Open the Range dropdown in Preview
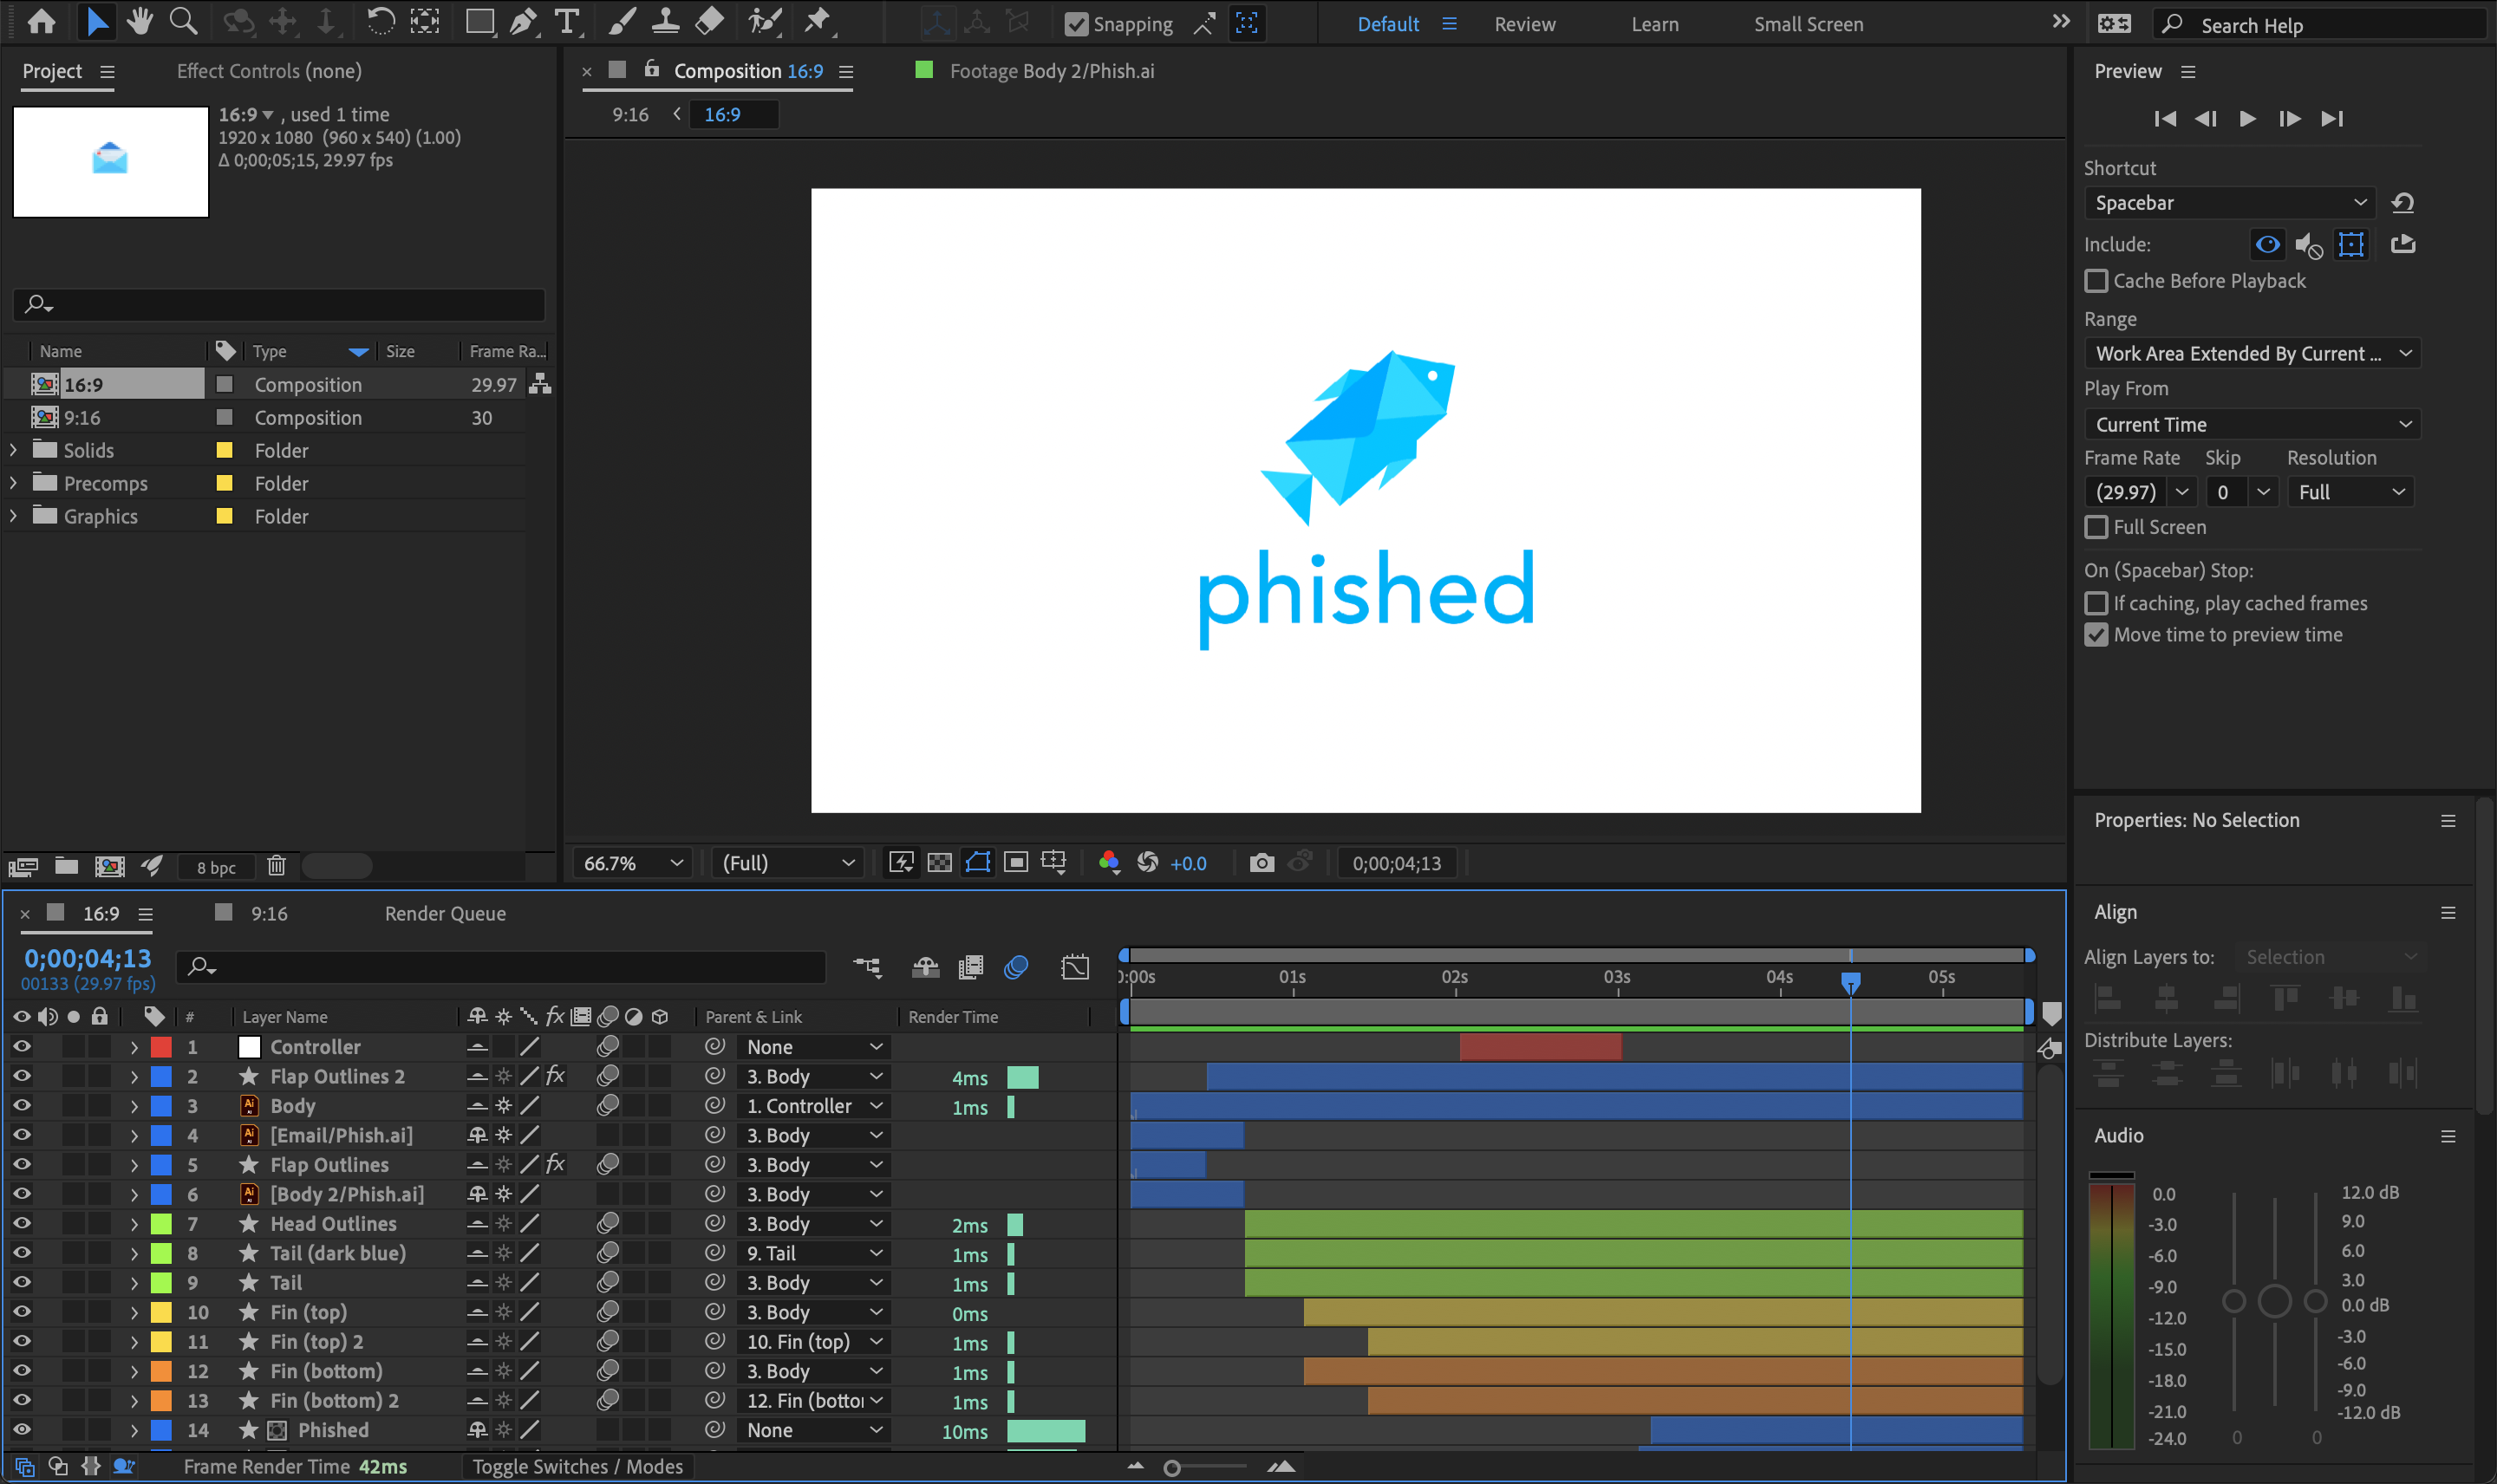Image resolution: width=2497 pixels, height=1484 pixels. (2252, 353)
